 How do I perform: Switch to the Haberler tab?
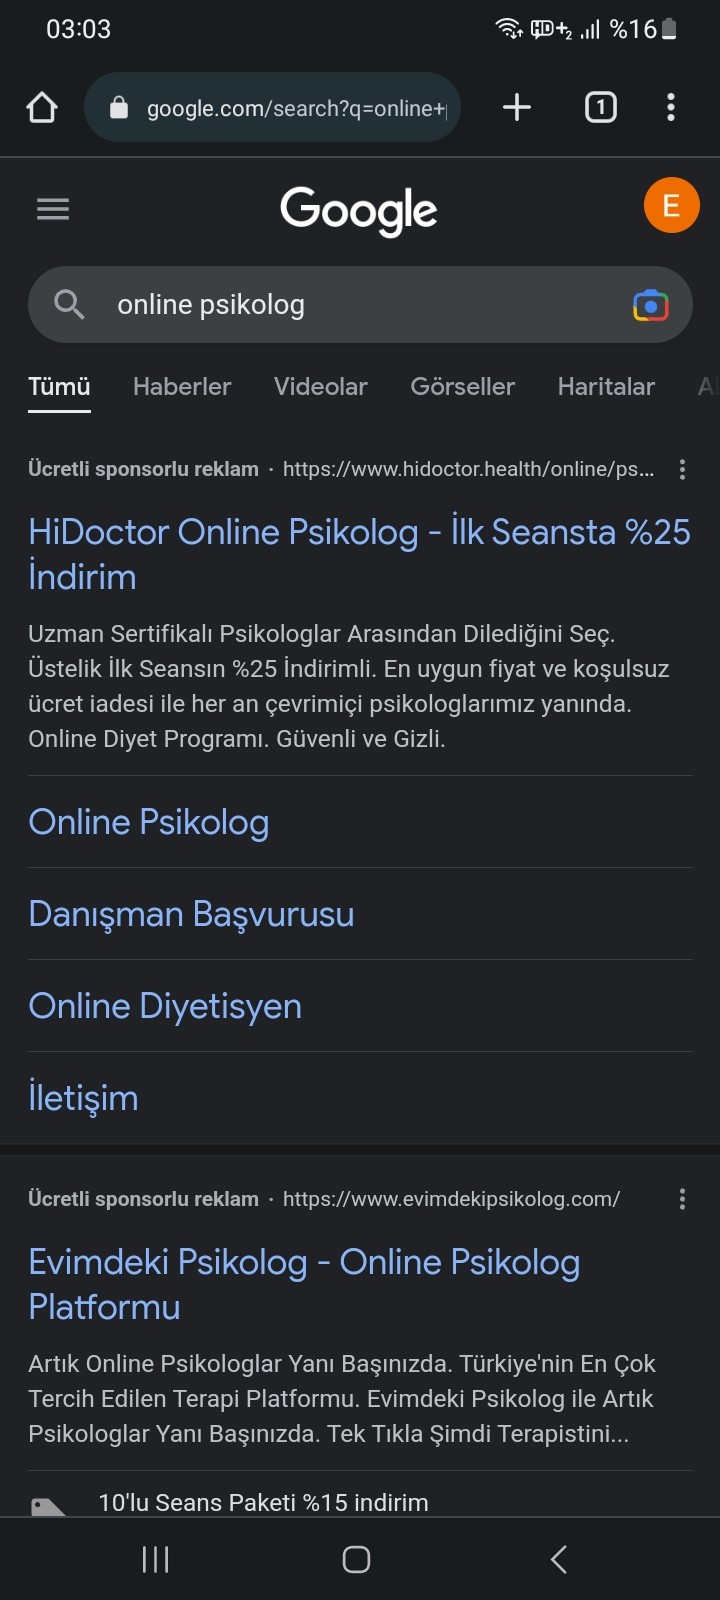pos(182,387)
